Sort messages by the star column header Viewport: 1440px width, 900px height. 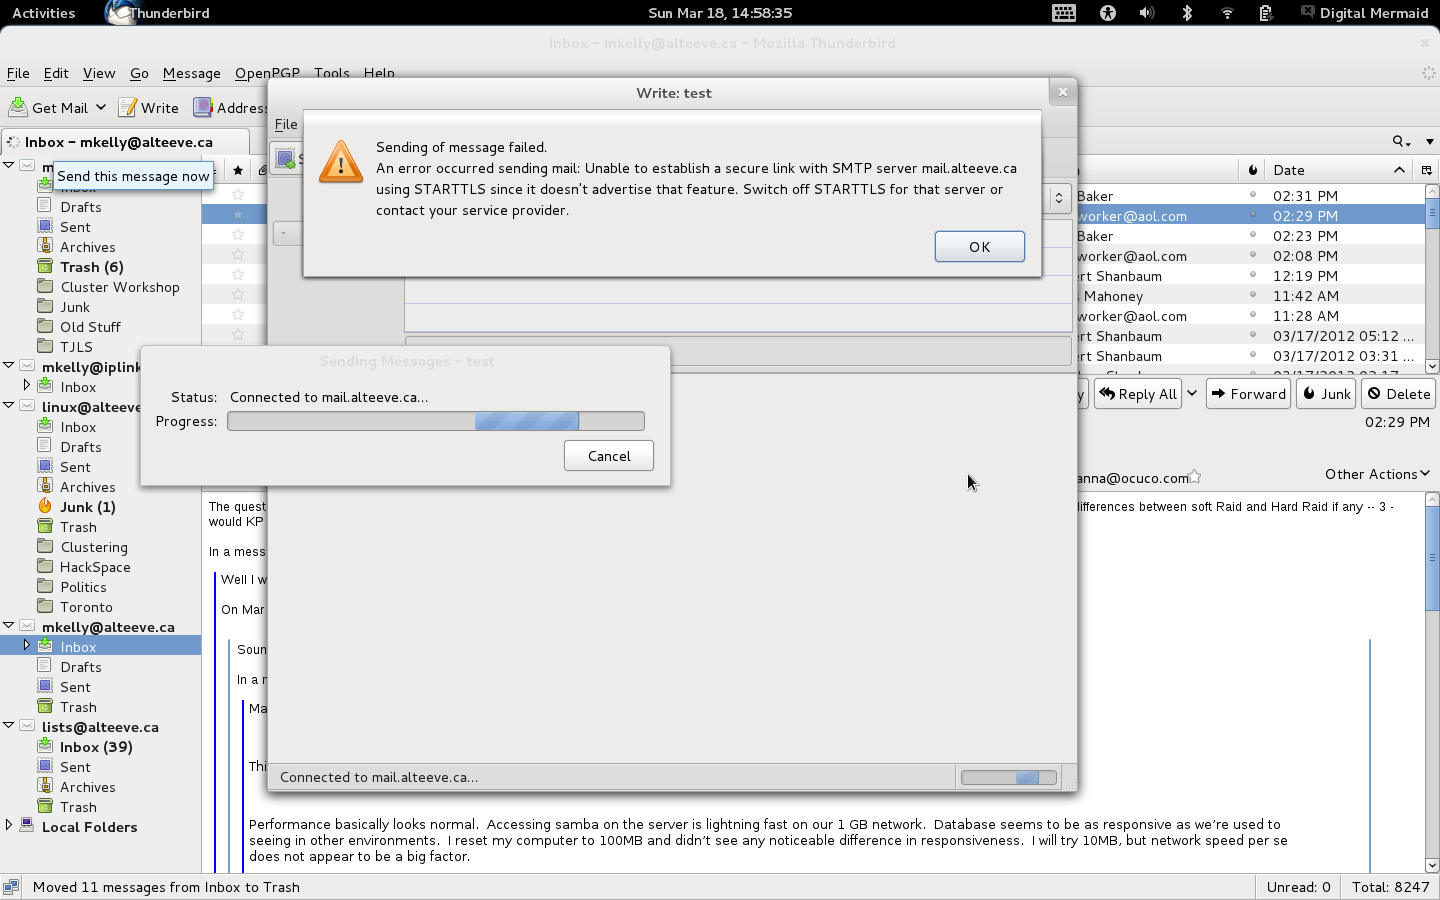coord(238,170)
